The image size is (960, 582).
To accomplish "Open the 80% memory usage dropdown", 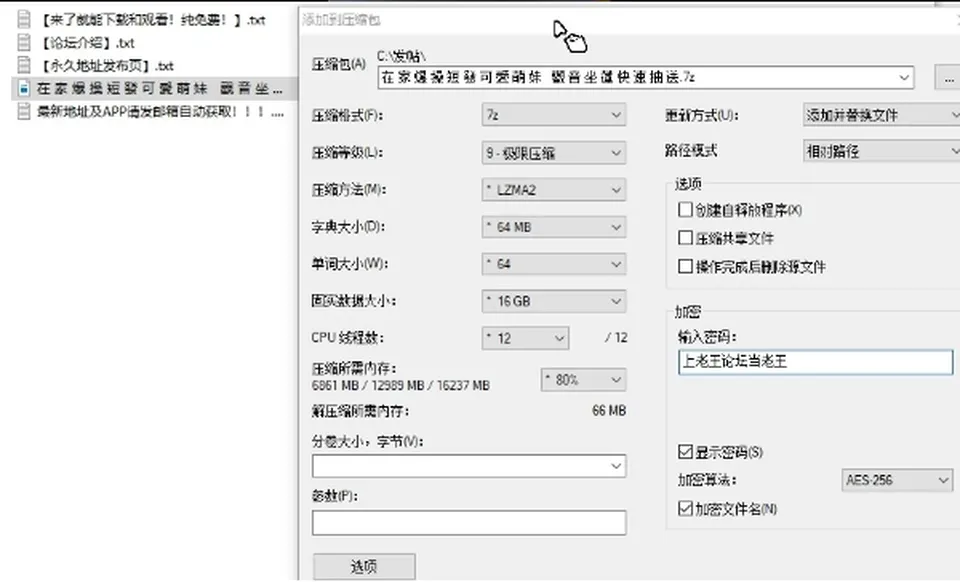I will pyautogui.click(x=583, y=380).
